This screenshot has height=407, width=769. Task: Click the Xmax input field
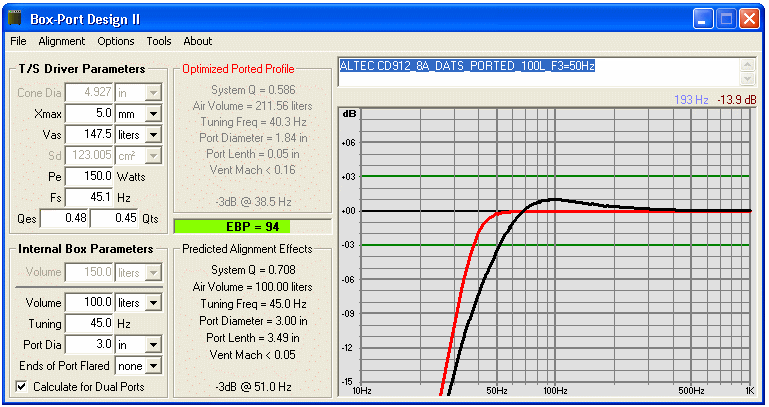89,114
